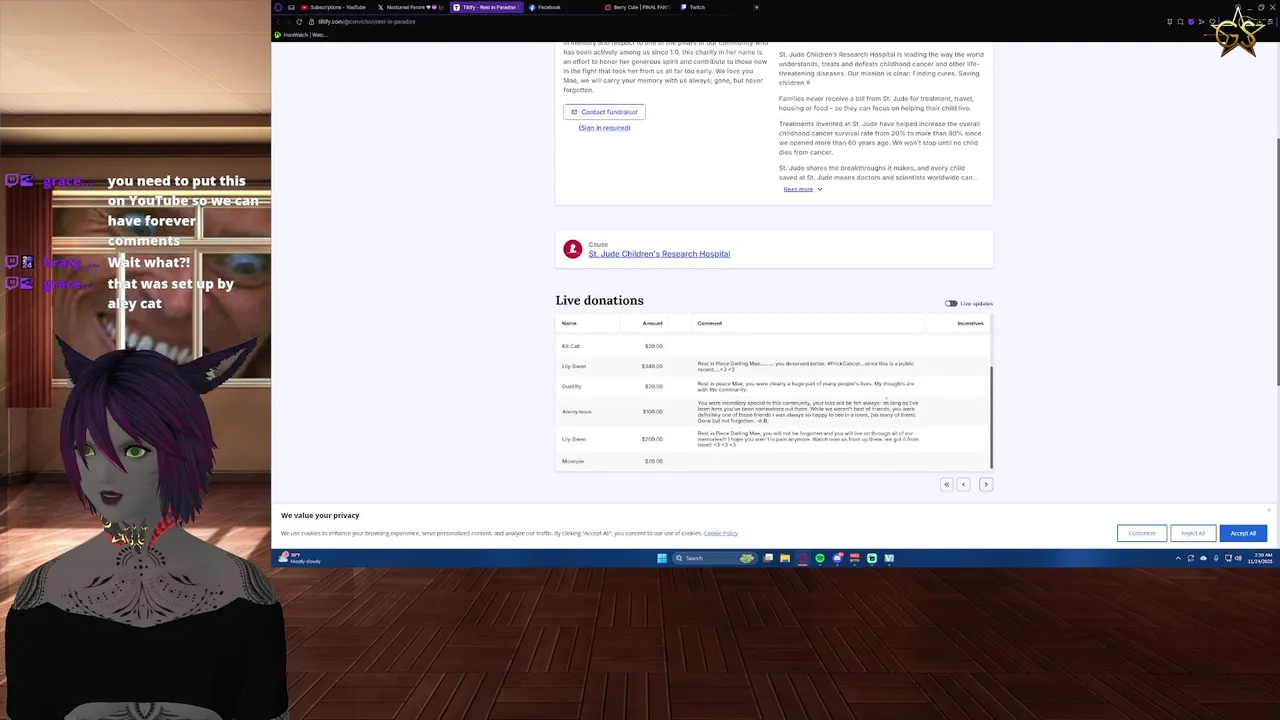Select the Kit Catt donor name
Image resolution: width=1280 pixels, height=720 pixels.
571,346
